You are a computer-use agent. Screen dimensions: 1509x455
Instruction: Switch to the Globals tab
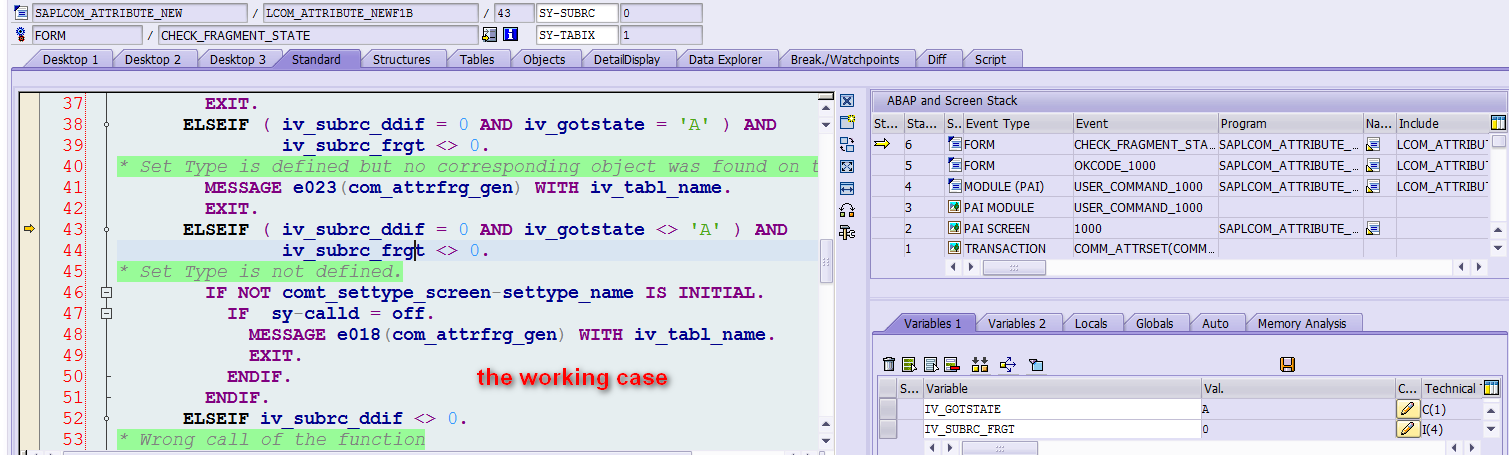click(x=1155, y=323)
